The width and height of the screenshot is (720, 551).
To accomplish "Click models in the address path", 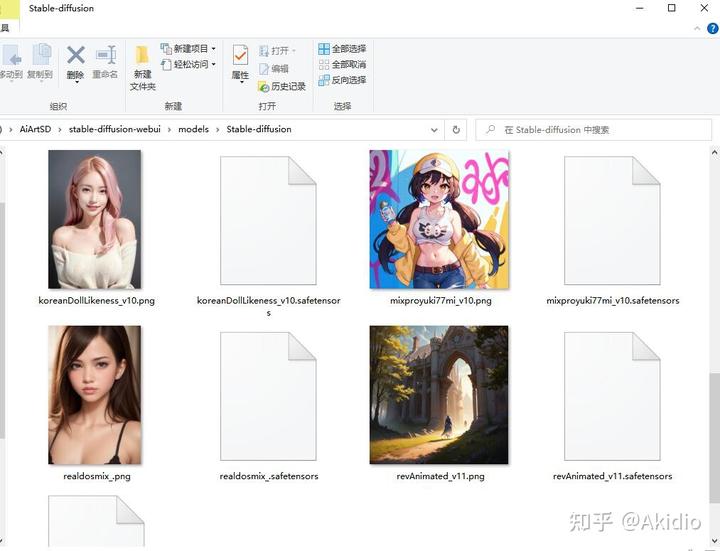I will 193,129.
